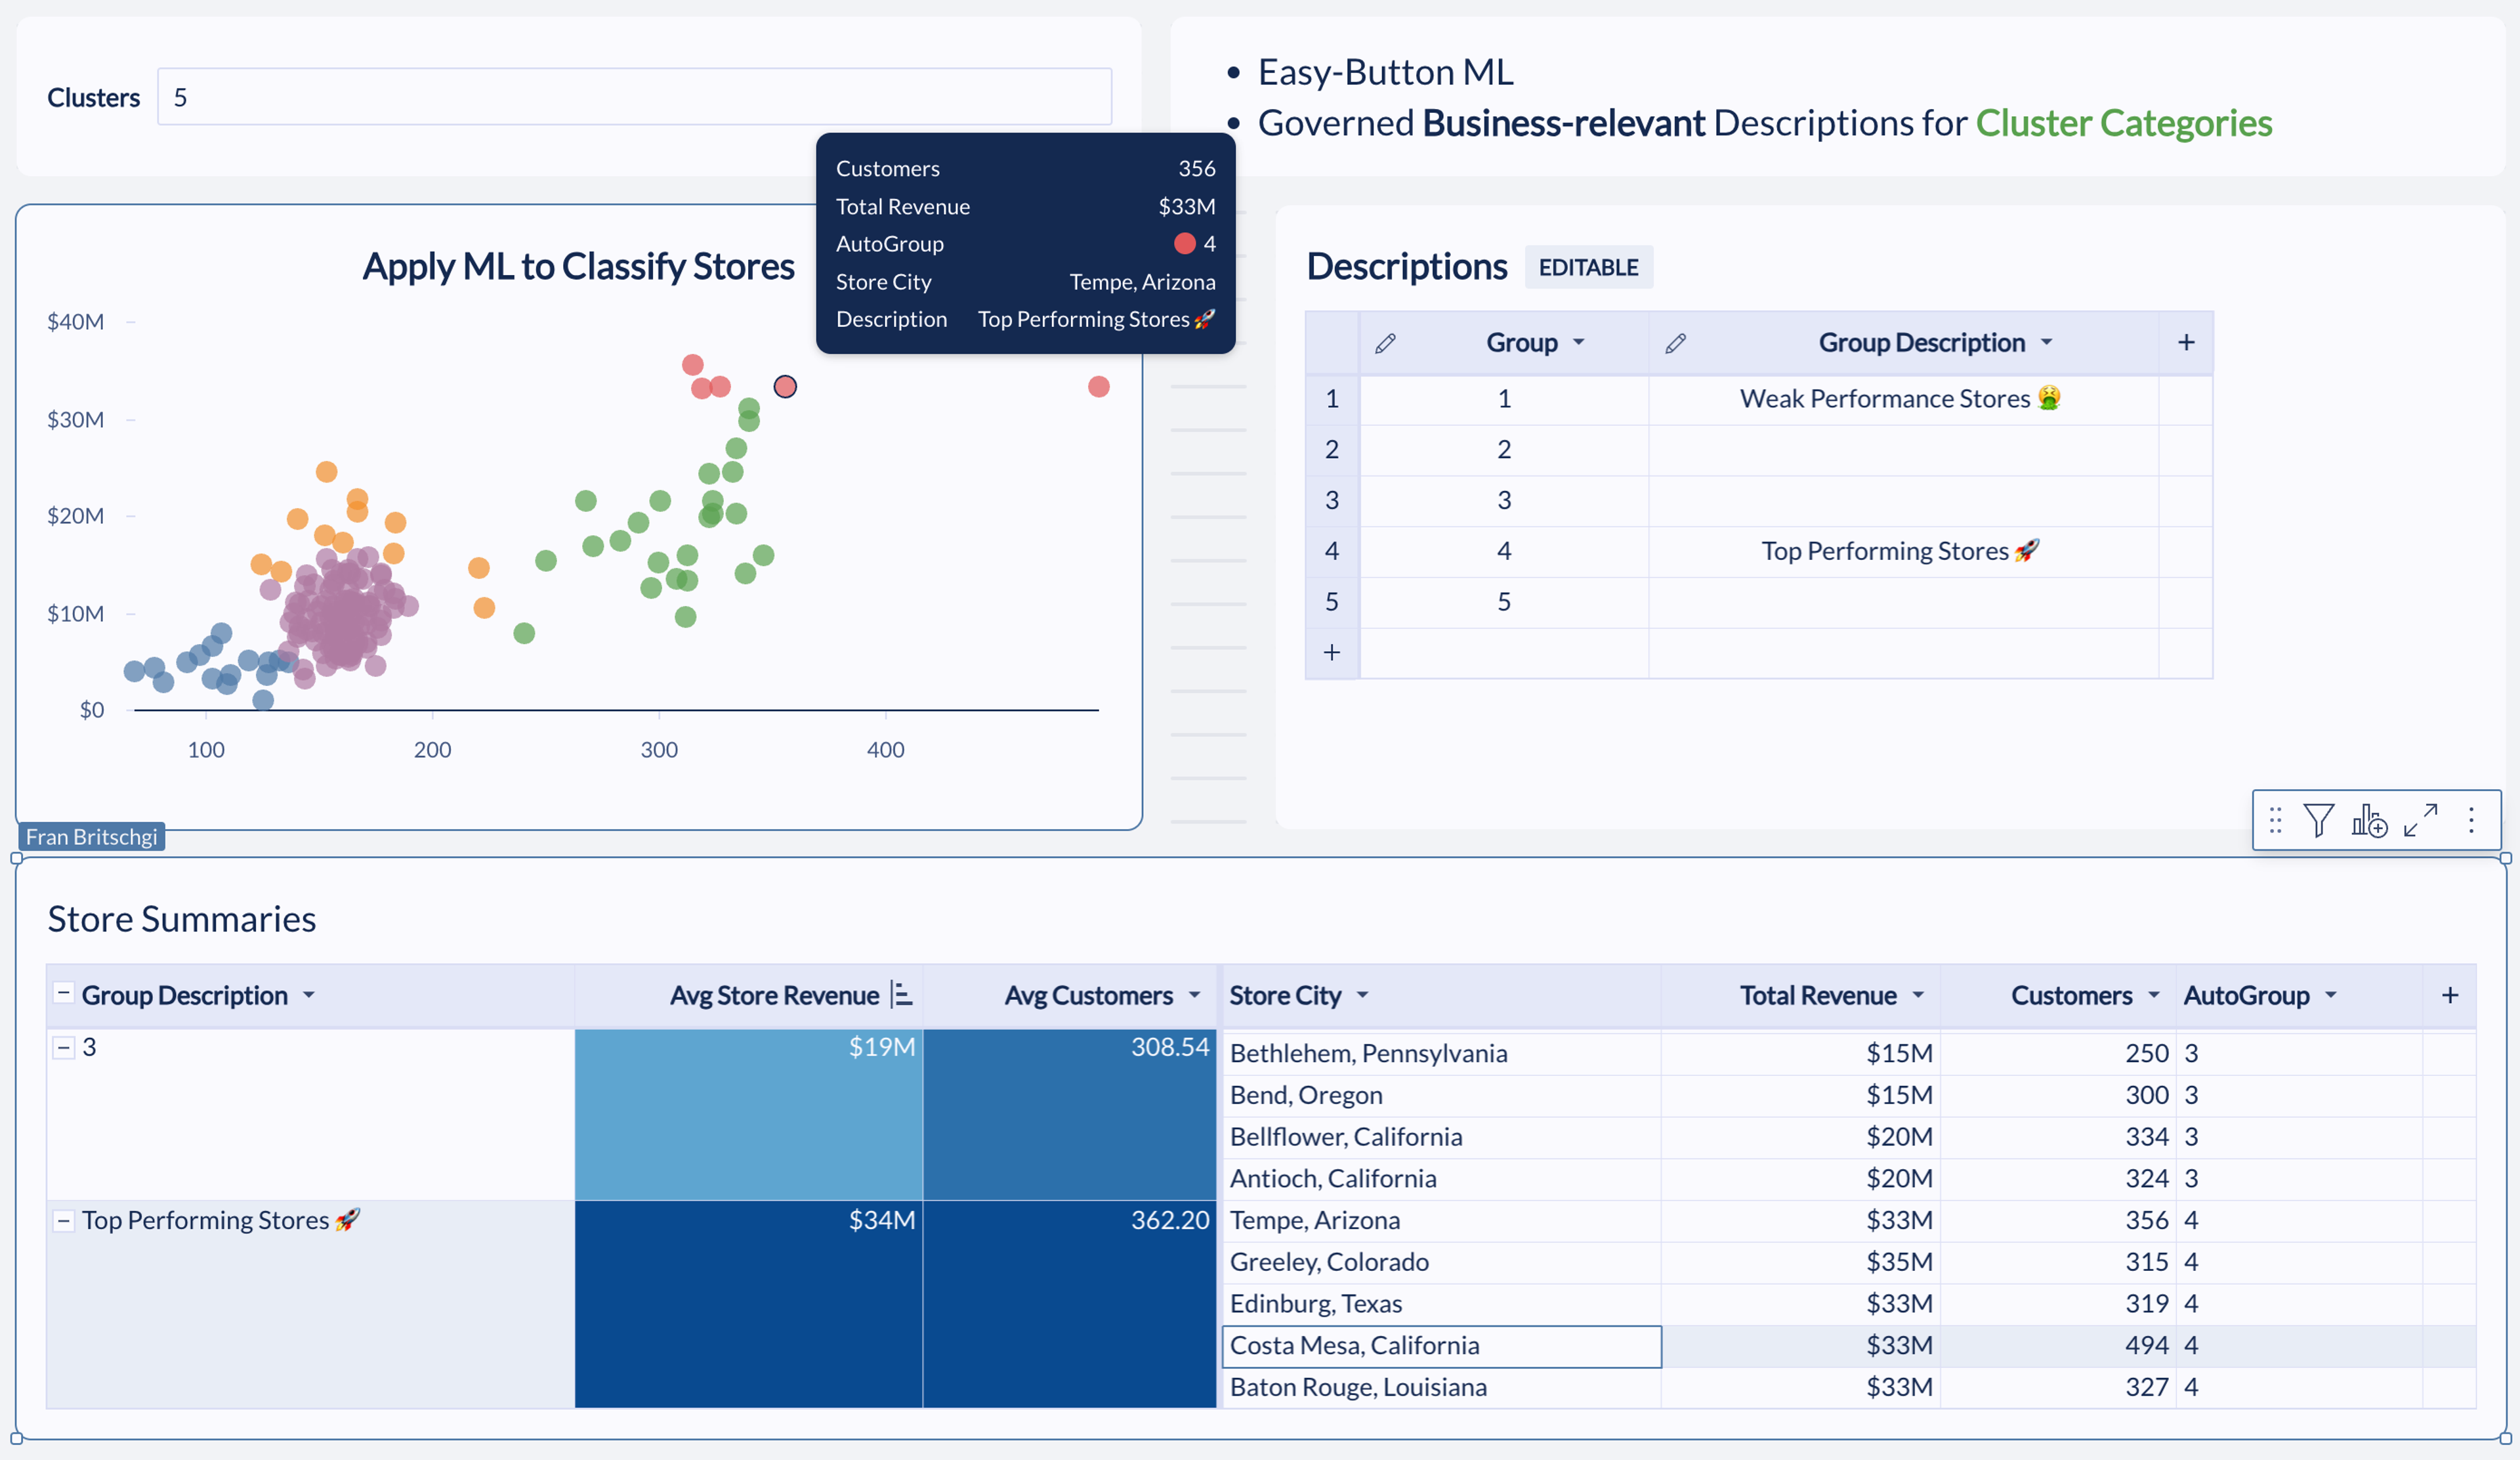Click the filter icon in element toolbar

point(2318,820)
